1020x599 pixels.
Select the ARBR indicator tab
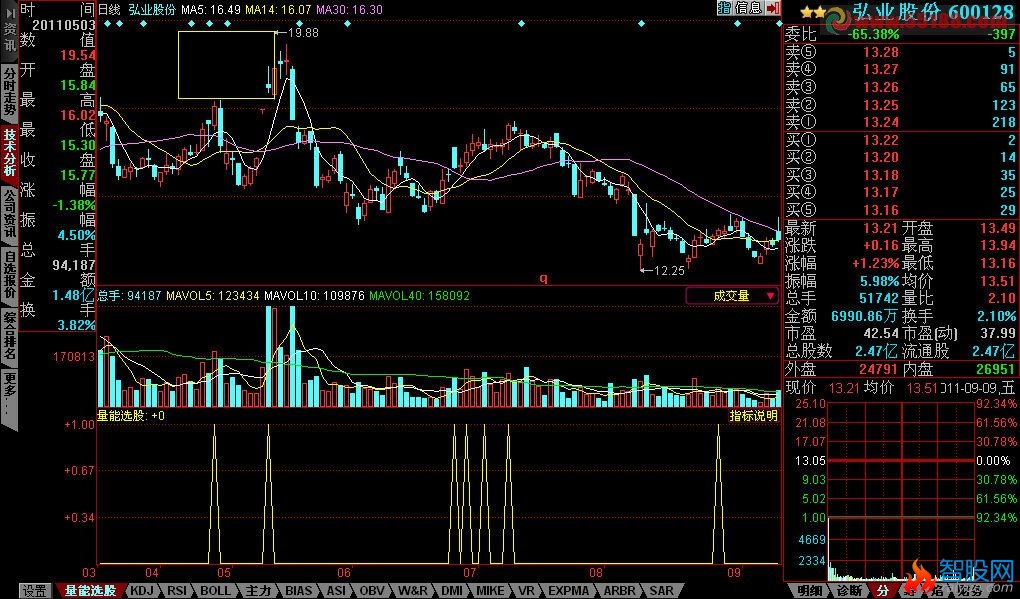pos(620,591)
